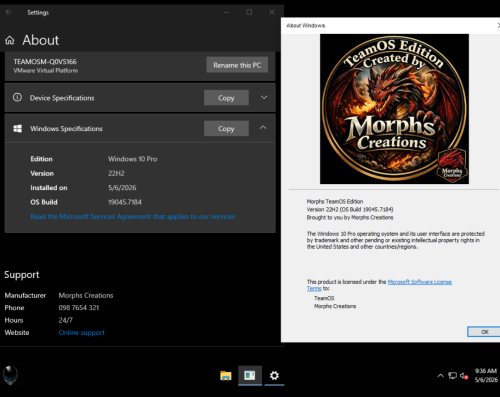This screenshot has height=397, width=500.
Task: Open the taskbar clock and date
Action: click(x=486, y=375)
